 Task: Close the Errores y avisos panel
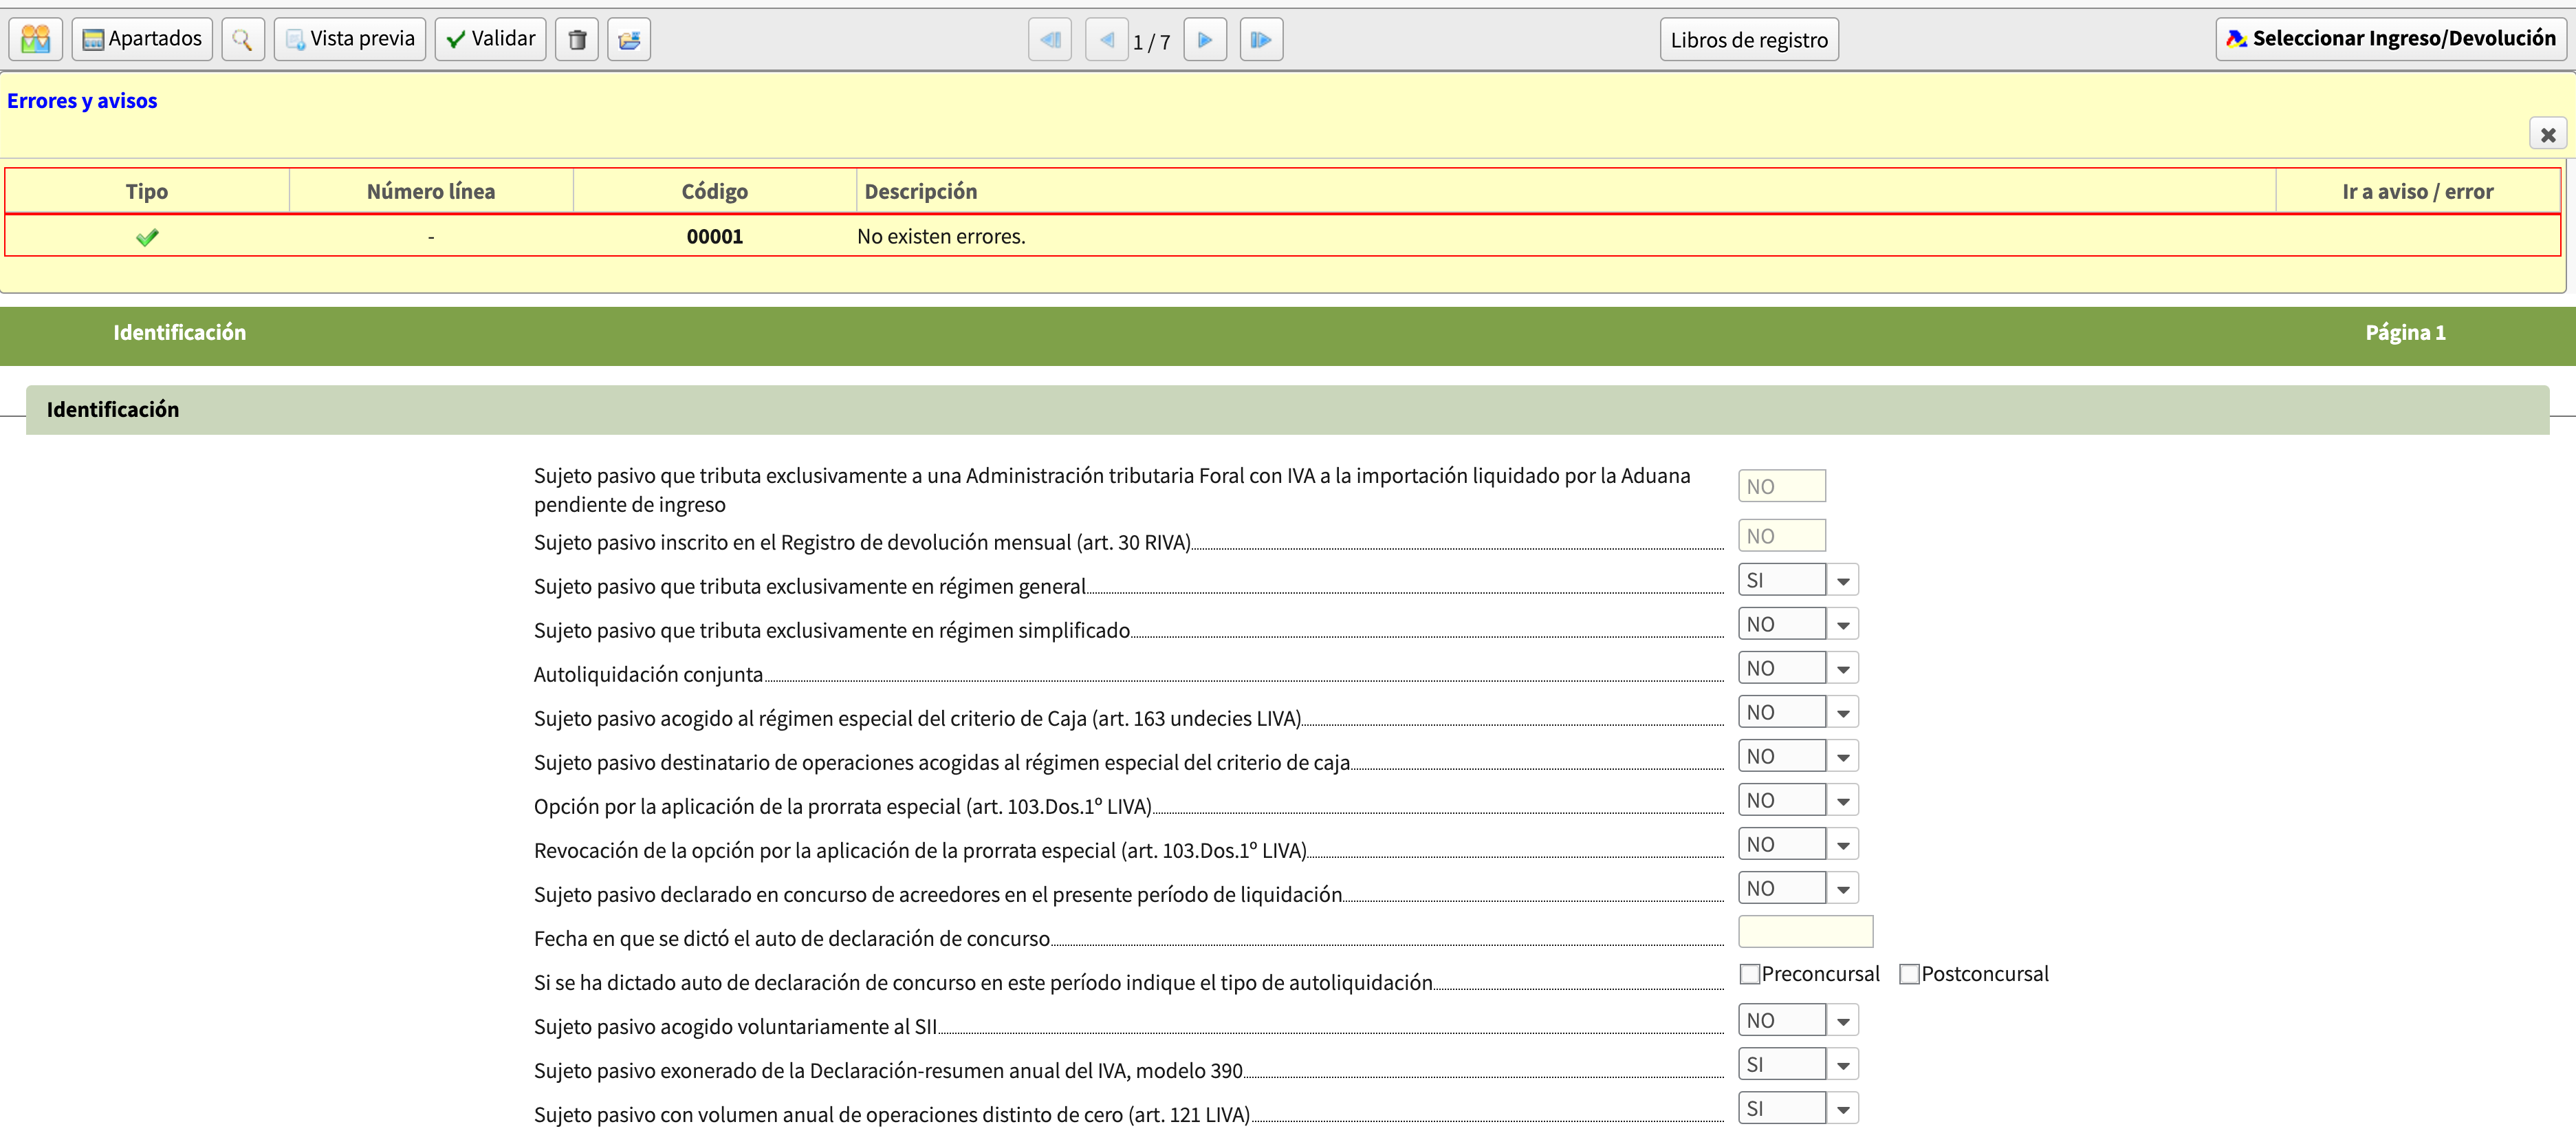[2547, 134]
